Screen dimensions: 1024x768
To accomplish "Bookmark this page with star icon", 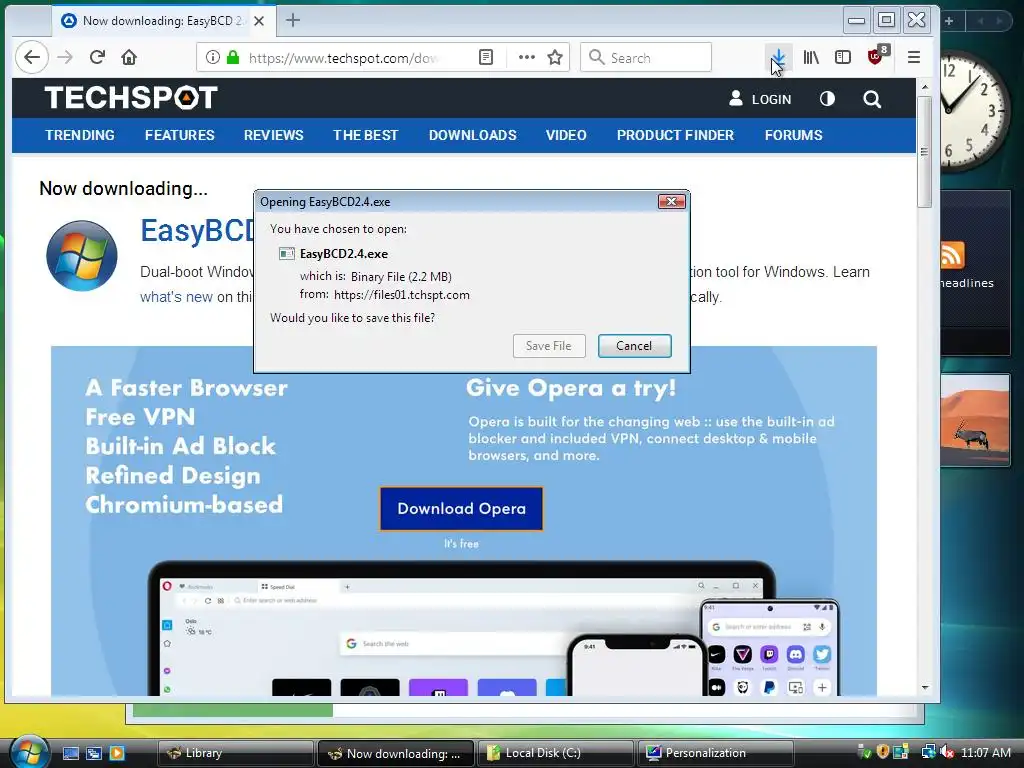I will (555, 57).
